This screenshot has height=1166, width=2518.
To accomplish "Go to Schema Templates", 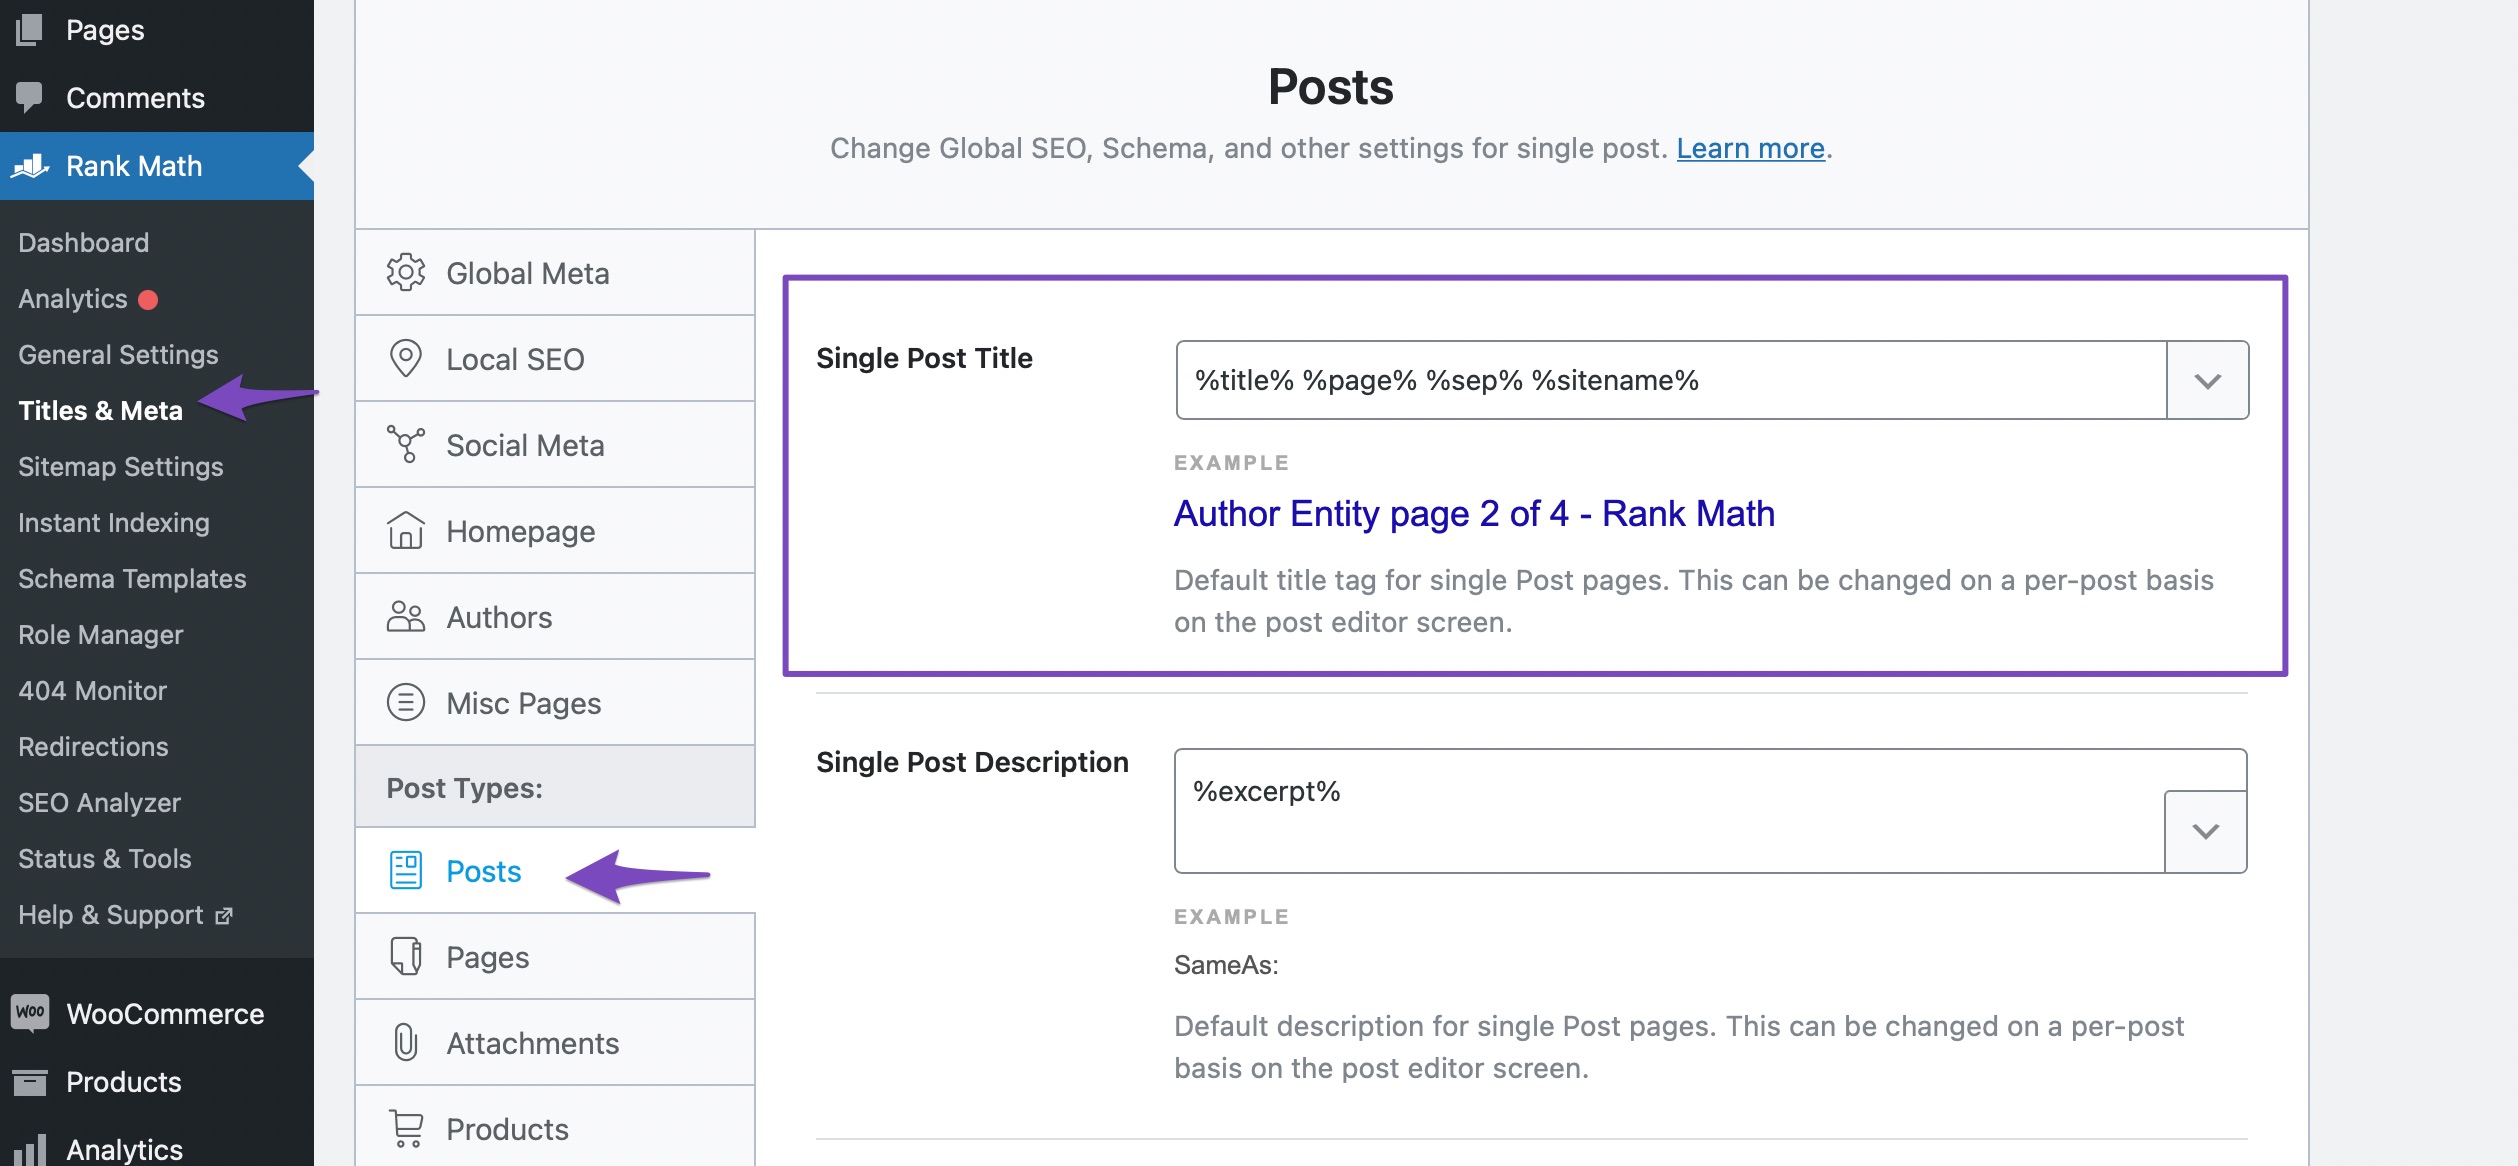I will (x=132, y=579).
